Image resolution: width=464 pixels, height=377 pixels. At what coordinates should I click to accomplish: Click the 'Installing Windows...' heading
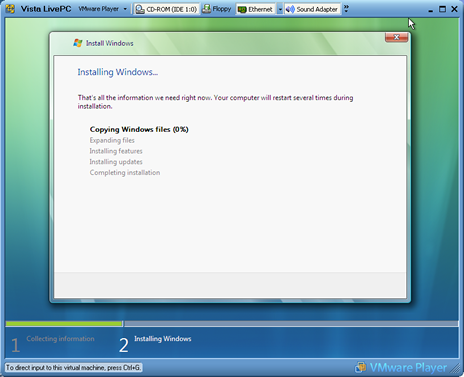[118, 72]
